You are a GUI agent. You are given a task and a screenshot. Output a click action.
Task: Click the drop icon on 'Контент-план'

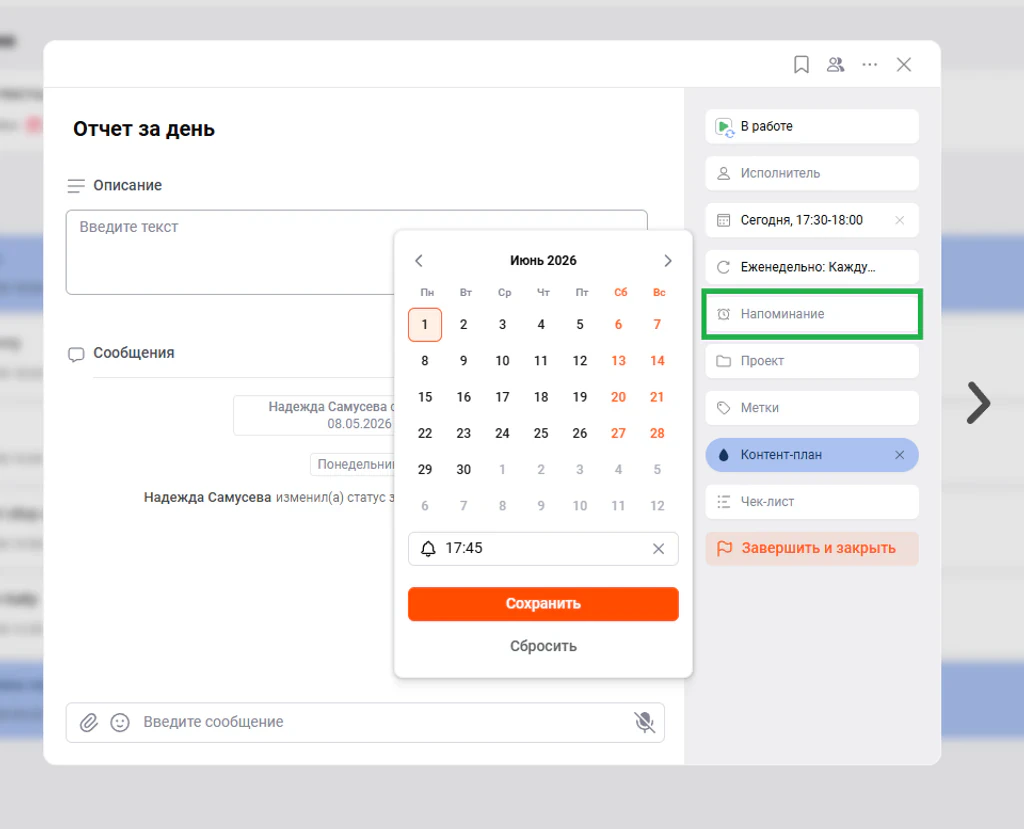click(724, 455)
